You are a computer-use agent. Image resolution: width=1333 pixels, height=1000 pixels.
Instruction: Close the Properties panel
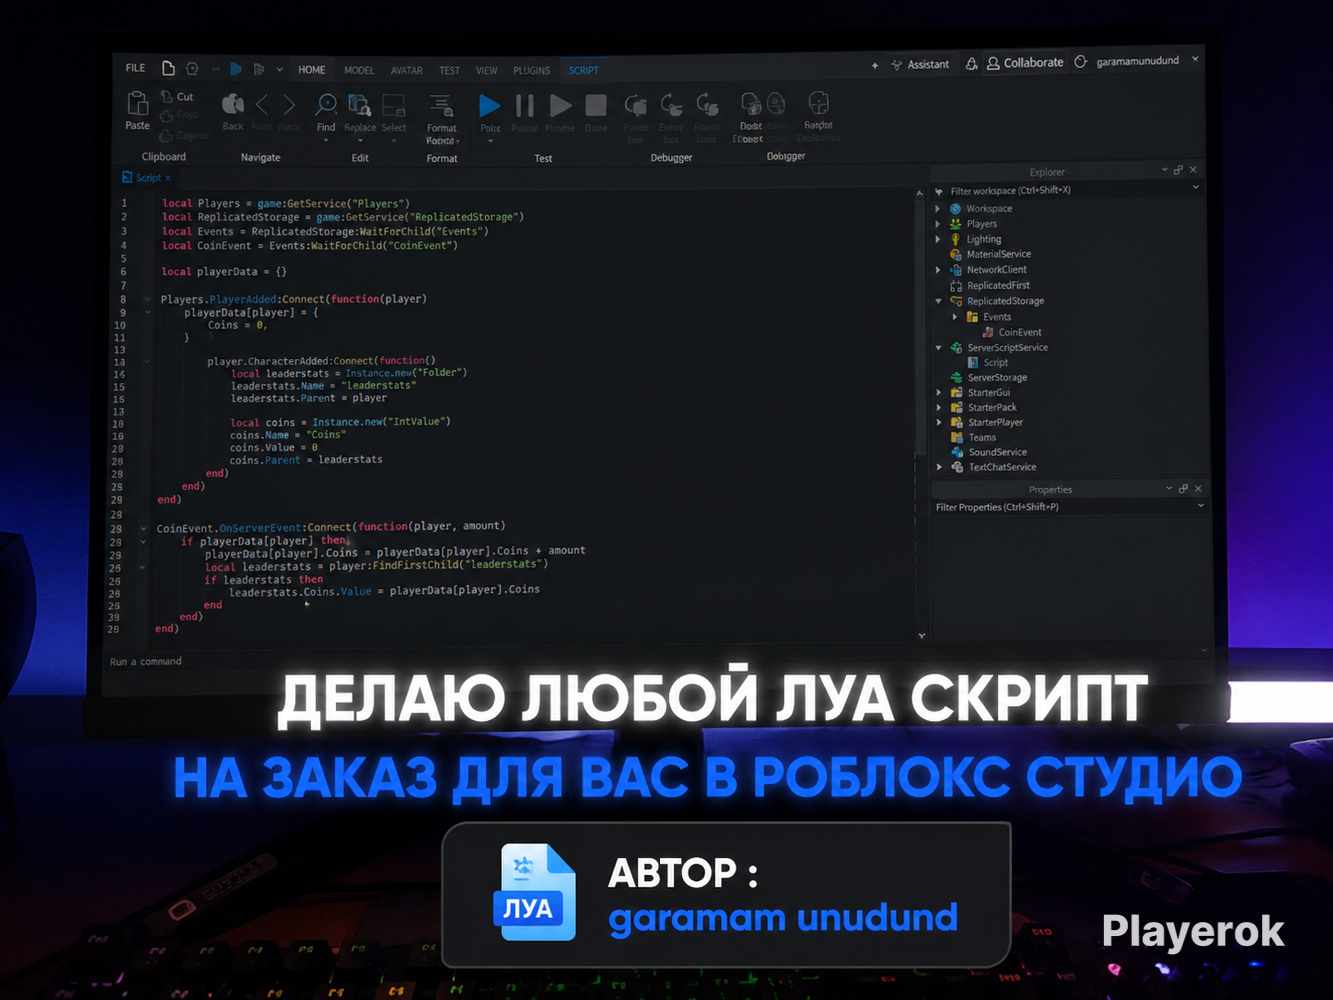(x=1198, y=489)
